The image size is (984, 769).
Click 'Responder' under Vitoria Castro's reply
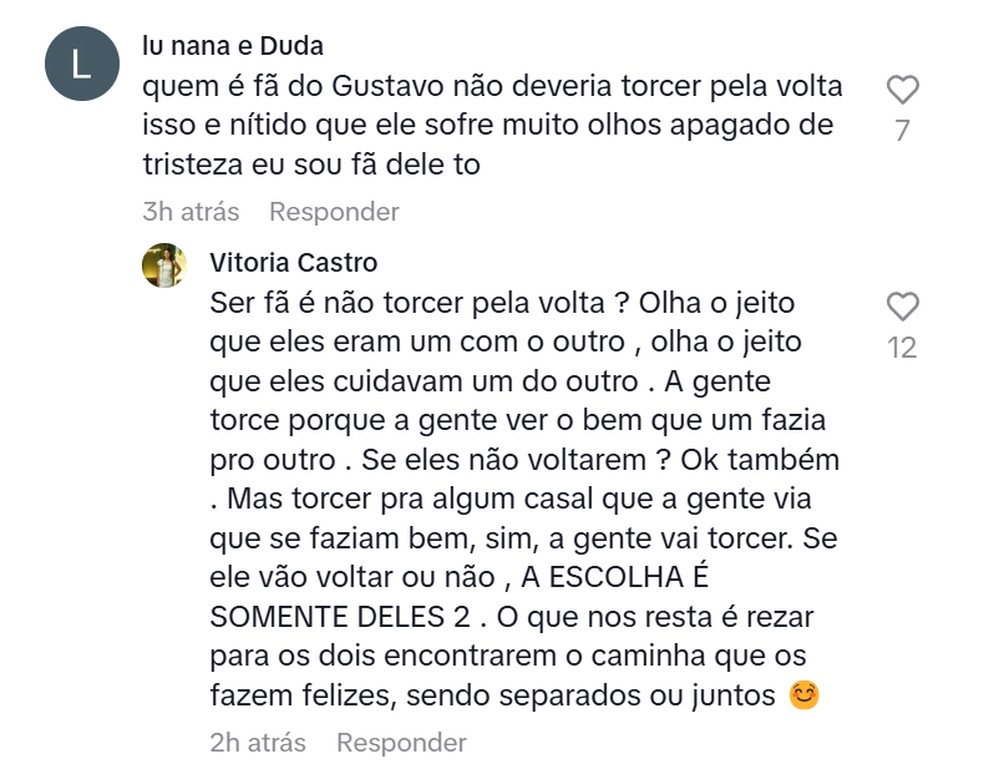[401, 742]
